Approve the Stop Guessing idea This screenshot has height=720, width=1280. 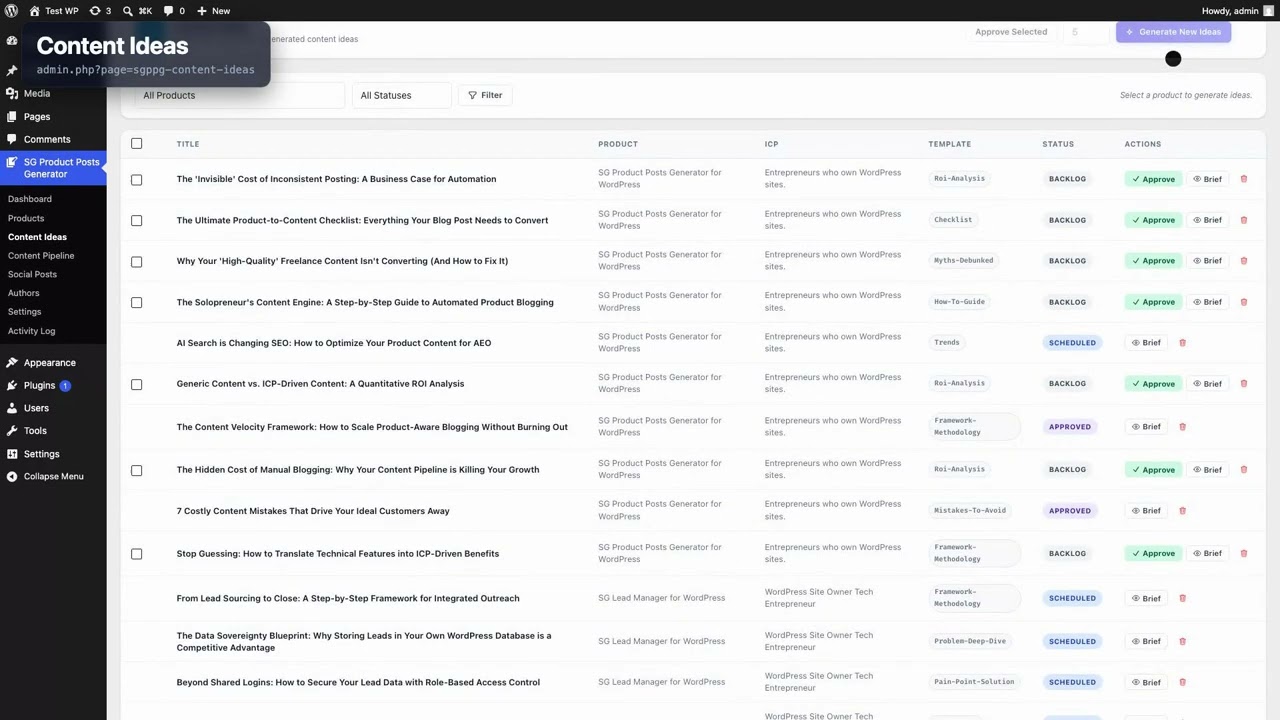pyautogui.click(x=1153, y=554)
